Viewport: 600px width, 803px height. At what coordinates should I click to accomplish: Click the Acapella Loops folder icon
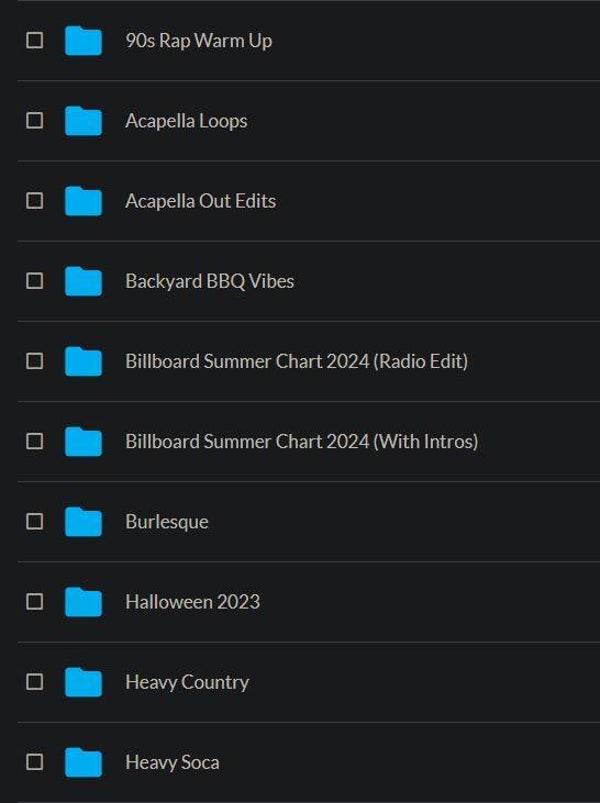(83, 121)
